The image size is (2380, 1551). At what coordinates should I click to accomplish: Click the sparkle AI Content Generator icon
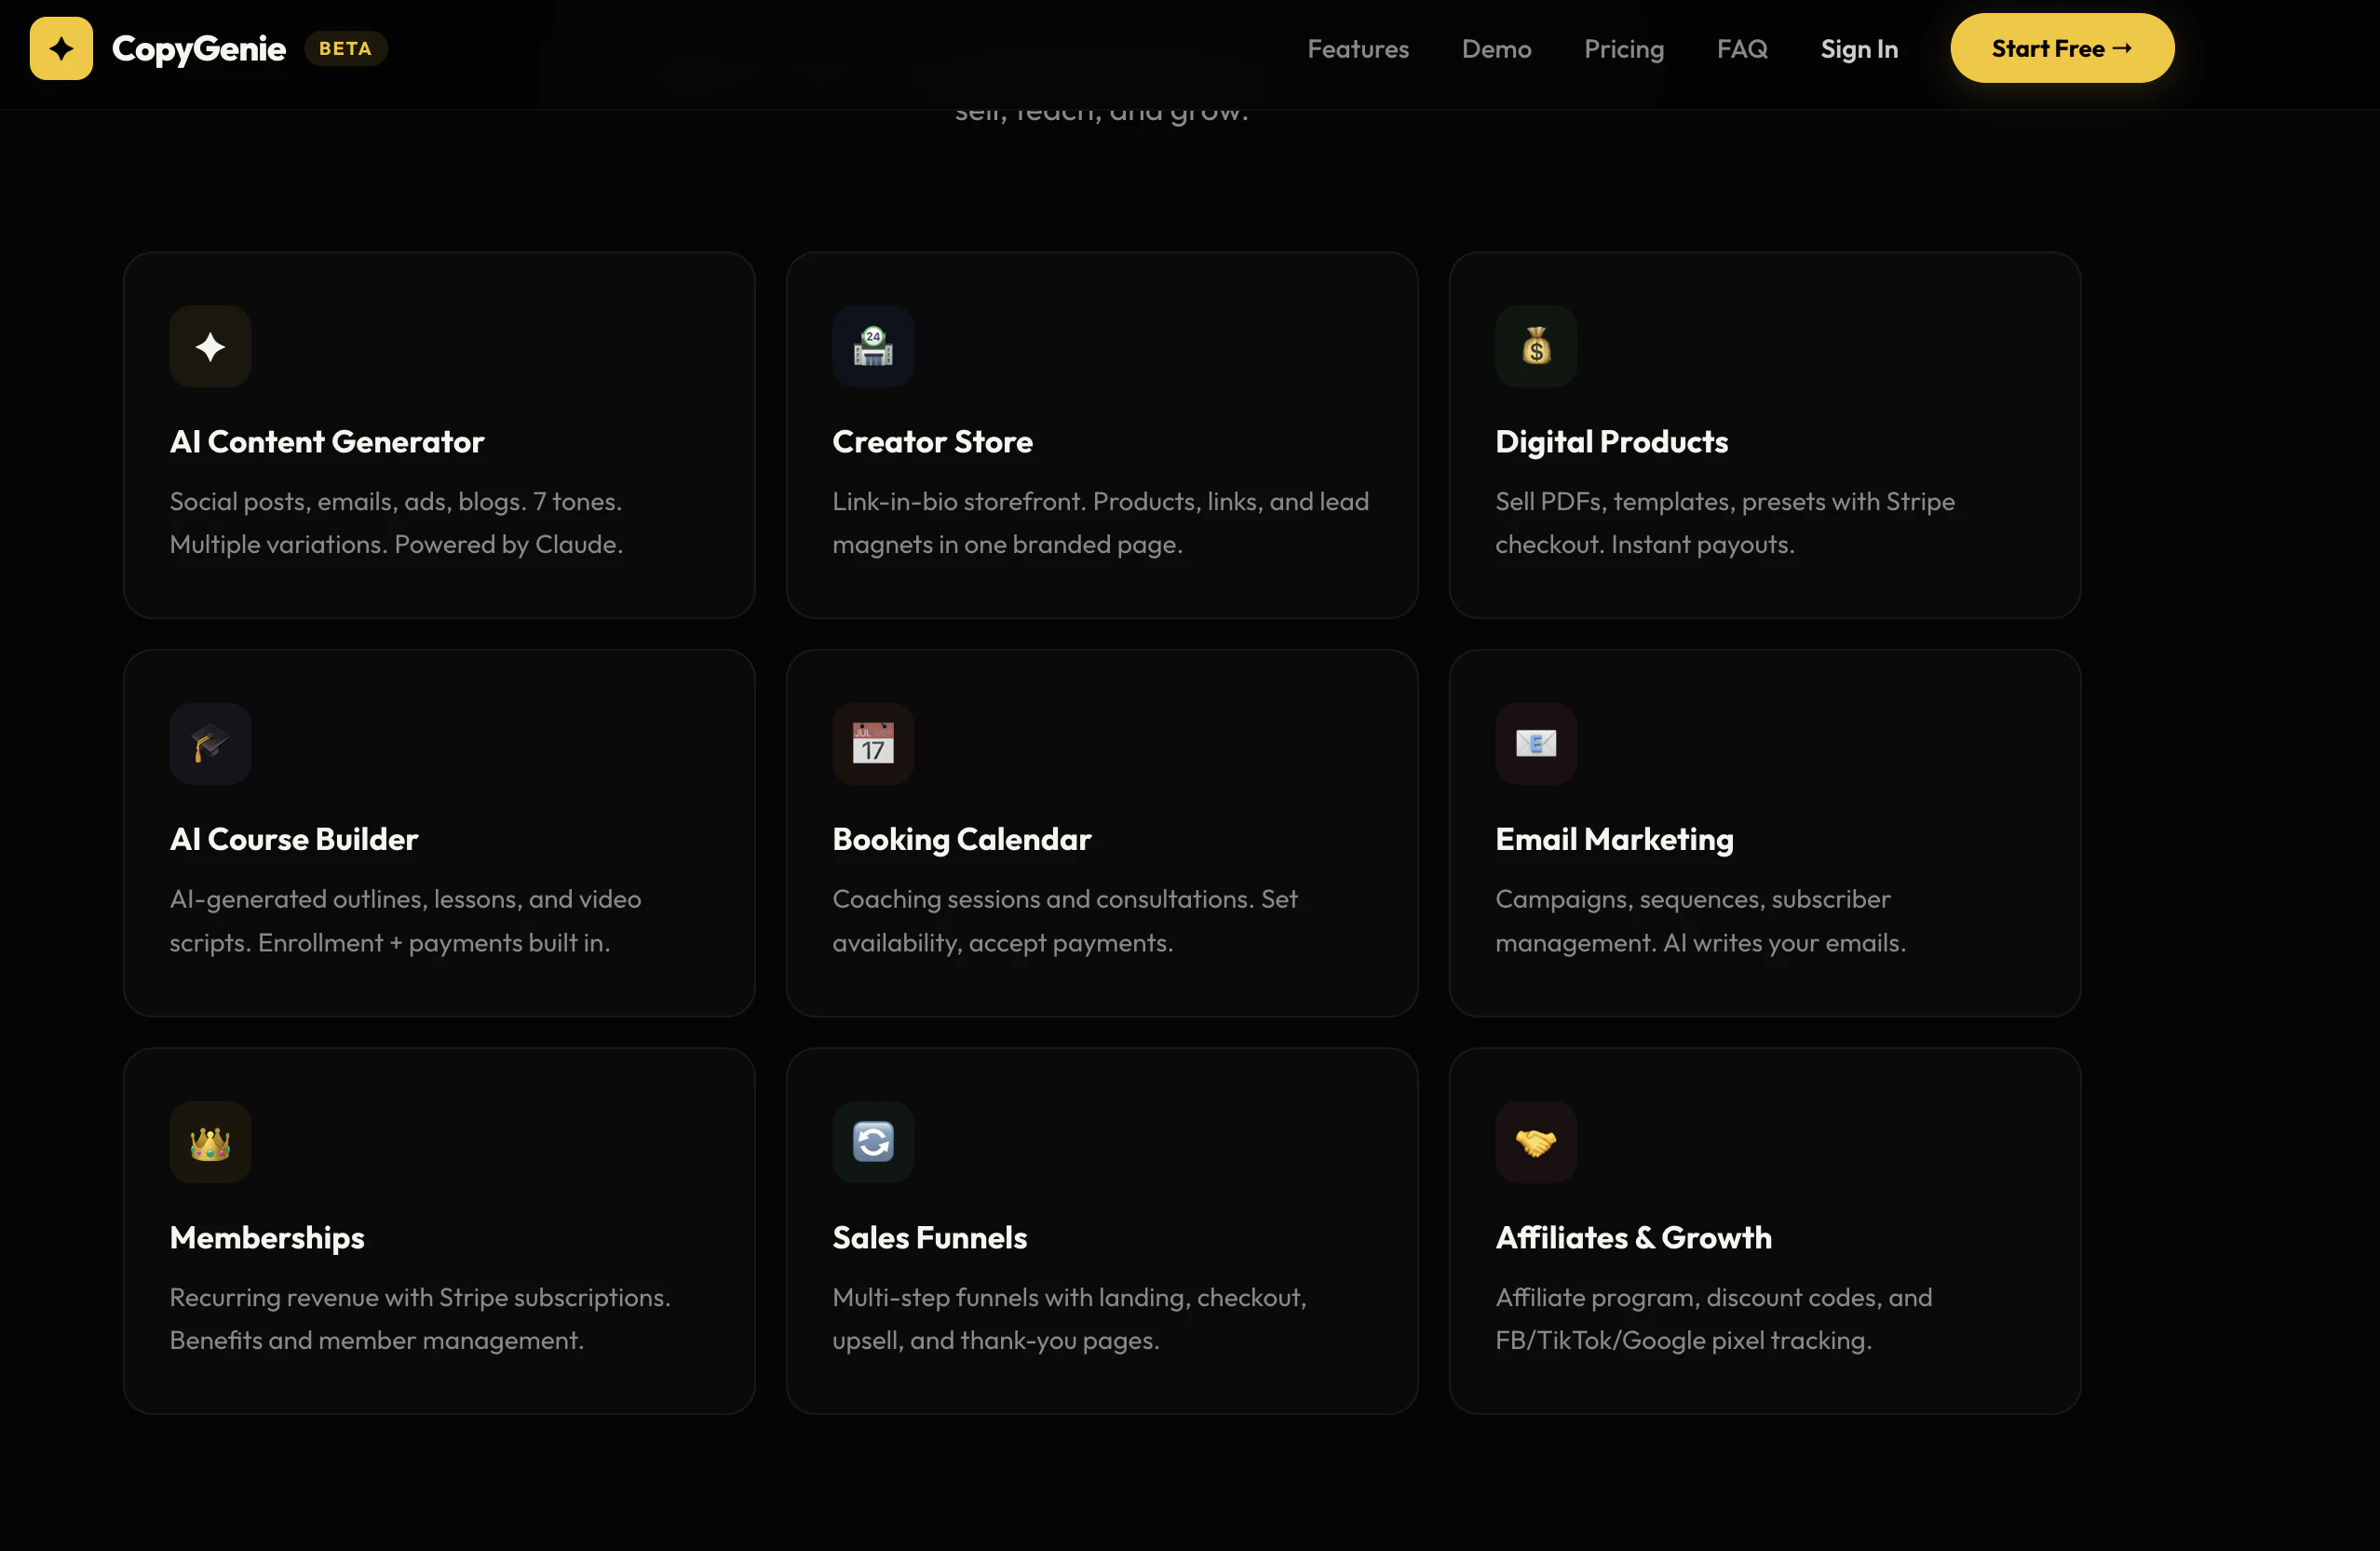[210, 346]
